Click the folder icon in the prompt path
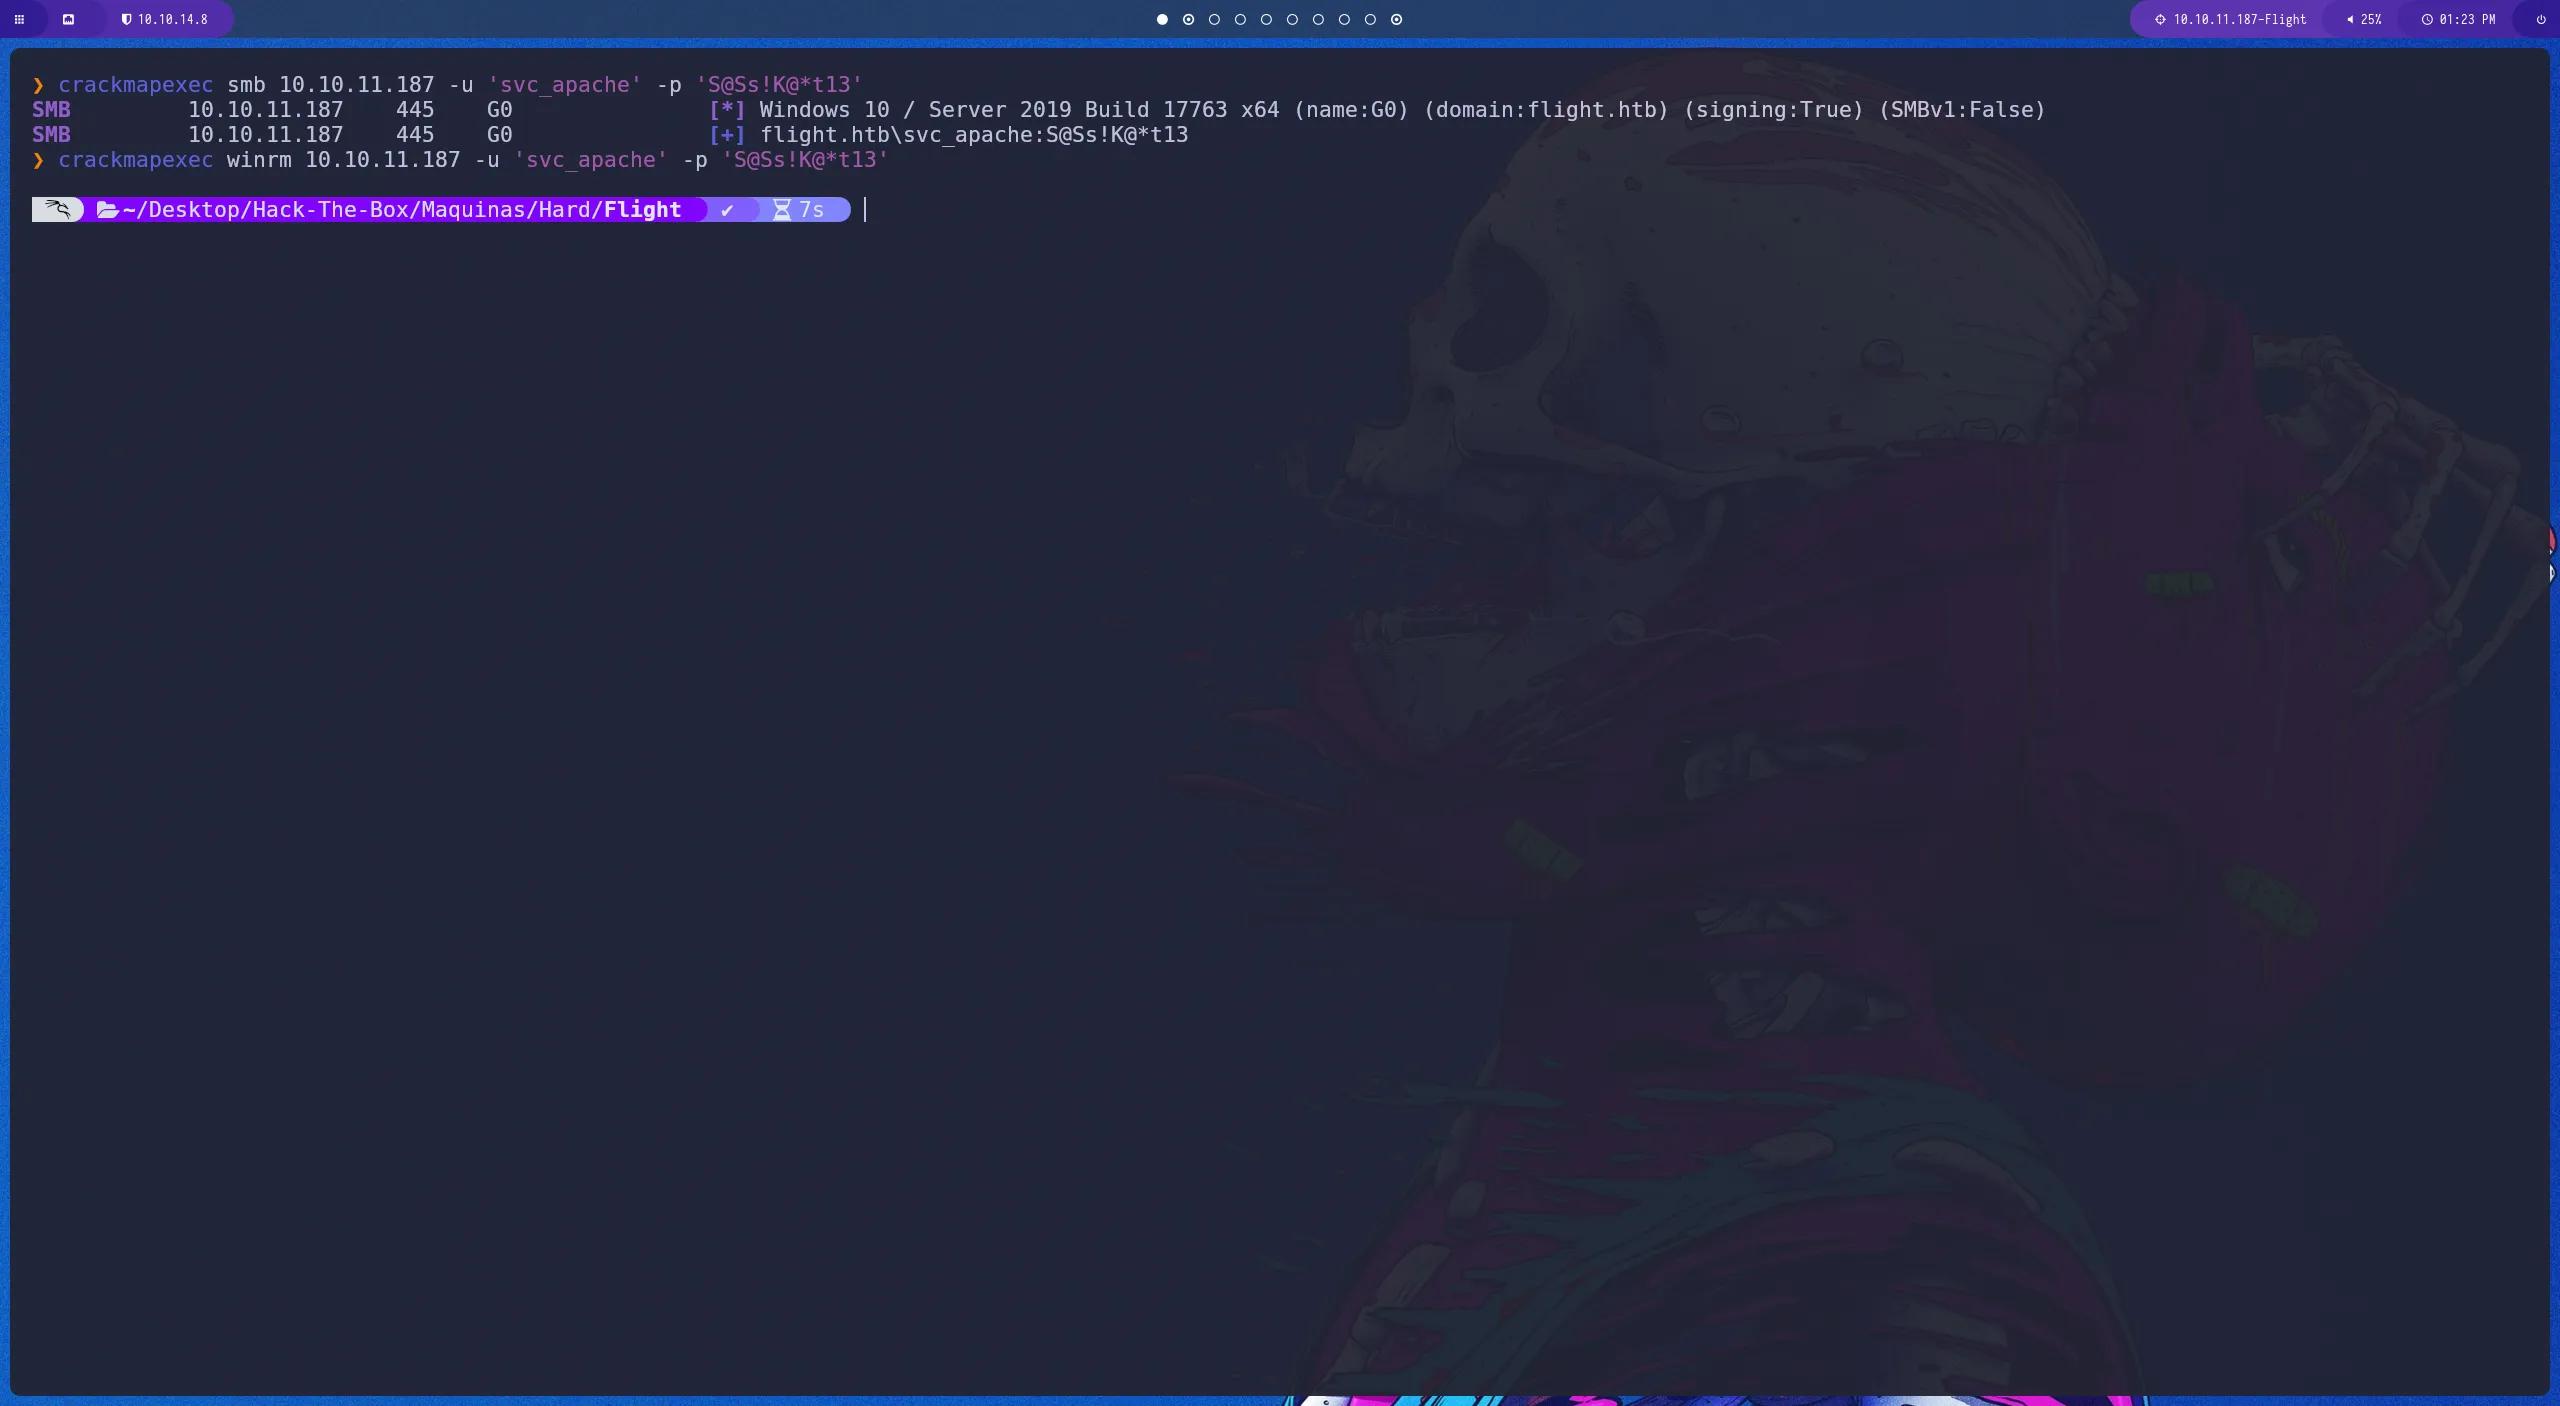This screenshot has height=1406, width=2560. pos(108,209)
